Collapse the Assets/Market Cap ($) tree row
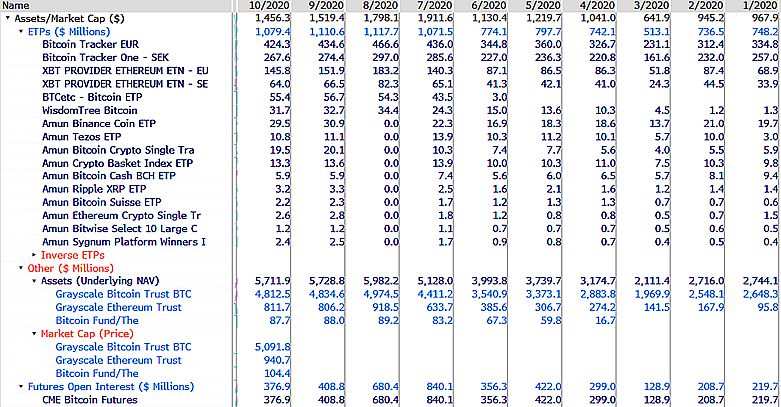The width and height of the screenshot is (781, 407). pos(7,18)
